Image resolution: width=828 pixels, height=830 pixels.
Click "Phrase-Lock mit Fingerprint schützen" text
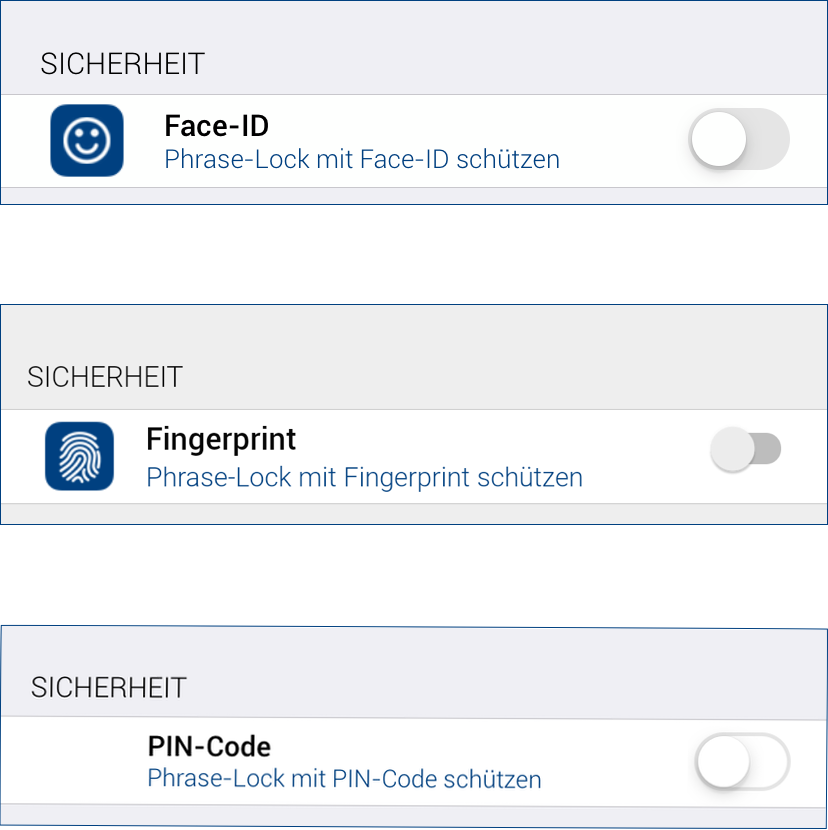point(364,477)
